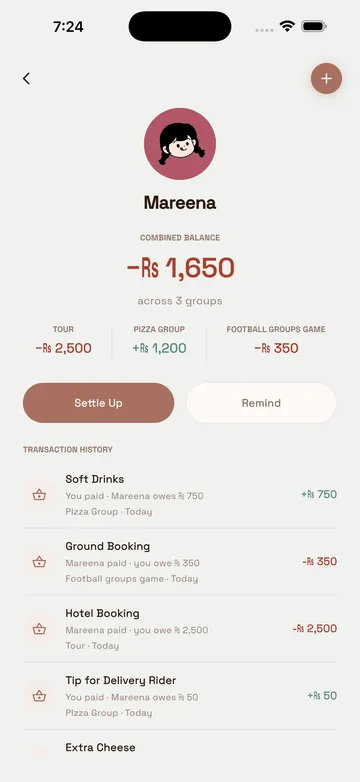Image resolution: width=360 pixels, height=782 pixels.
Task: Click the Soft Drinks basket icon
Action: pyautogui.click(x=39, y=495)
